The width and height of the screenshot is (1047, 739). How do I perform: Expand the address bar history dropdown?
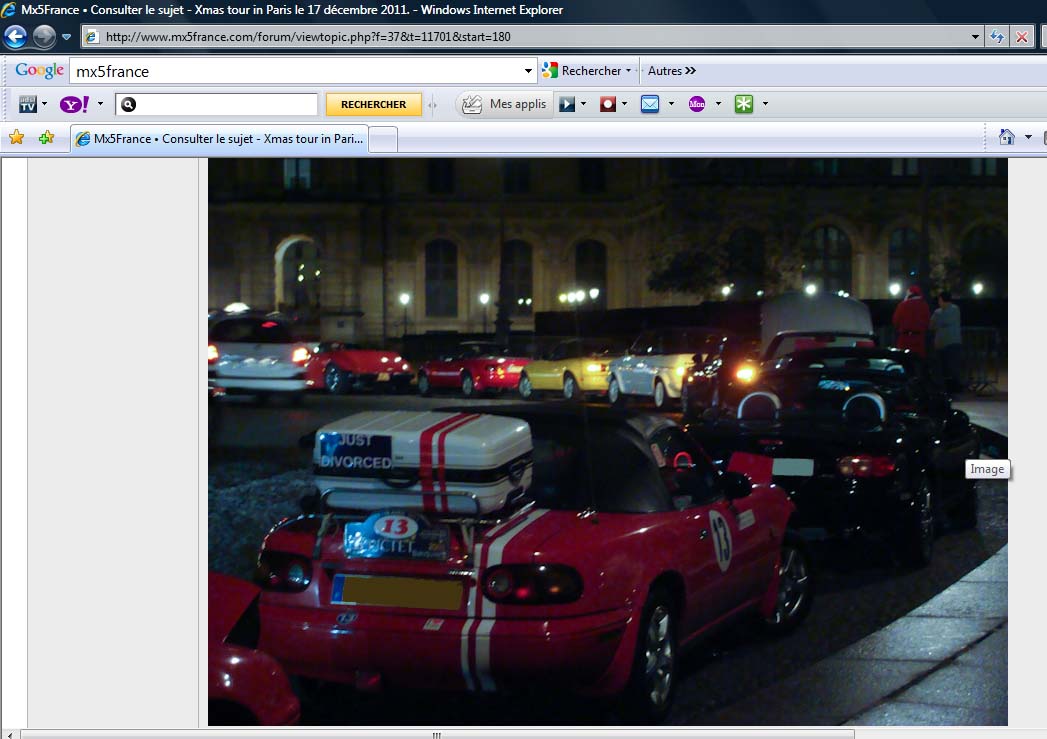[x=975, y=37]
